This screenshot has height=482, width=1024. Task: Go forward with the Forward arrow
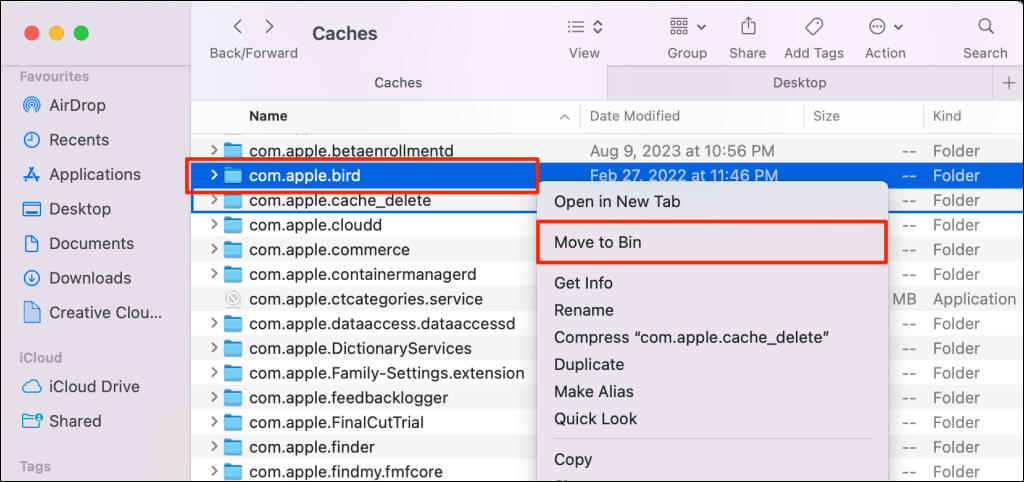pos(269,27)
